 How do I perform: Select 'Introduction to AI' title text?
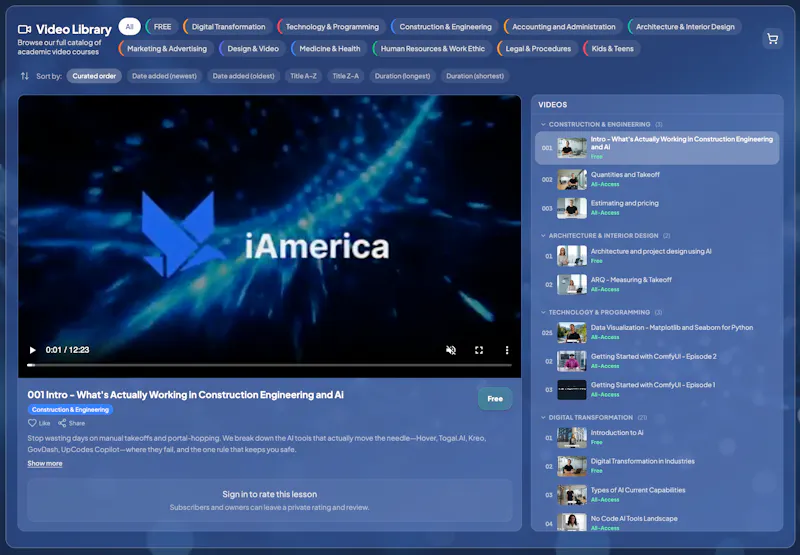617,433
